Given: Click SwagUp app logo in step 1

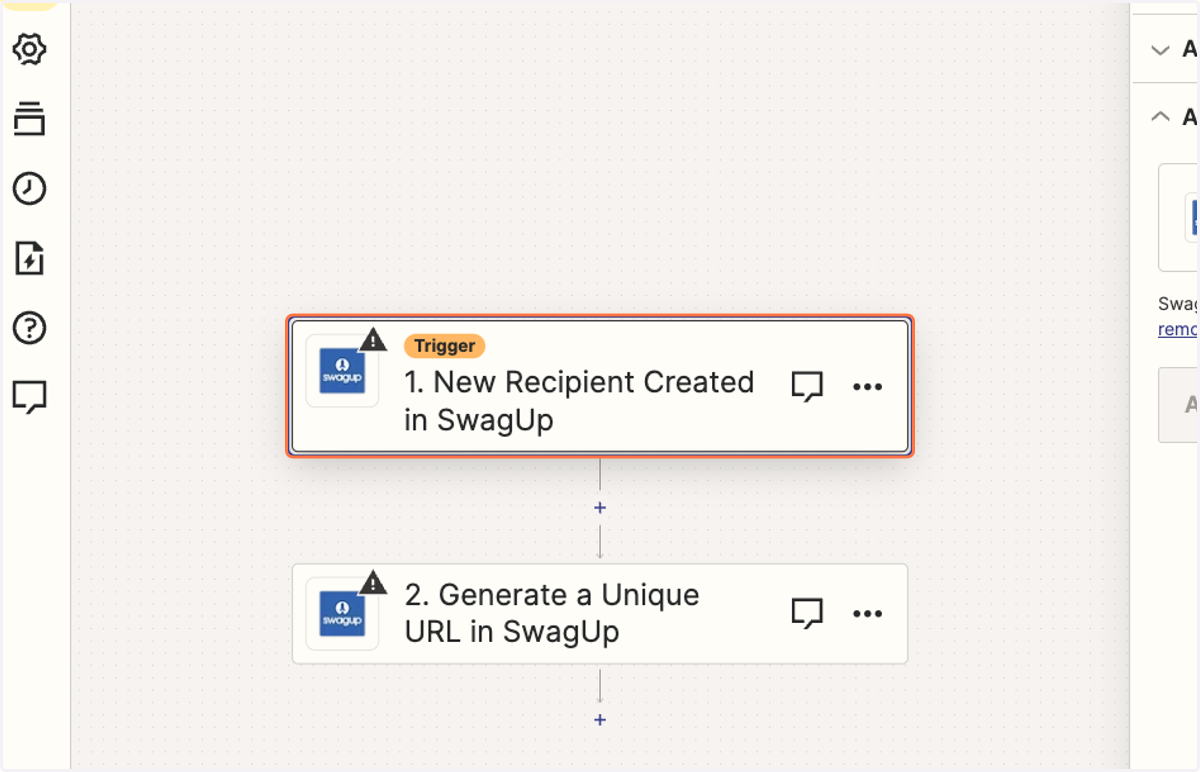Looking at the screenshot, I should pyautogui.click(x=342, y=371).
